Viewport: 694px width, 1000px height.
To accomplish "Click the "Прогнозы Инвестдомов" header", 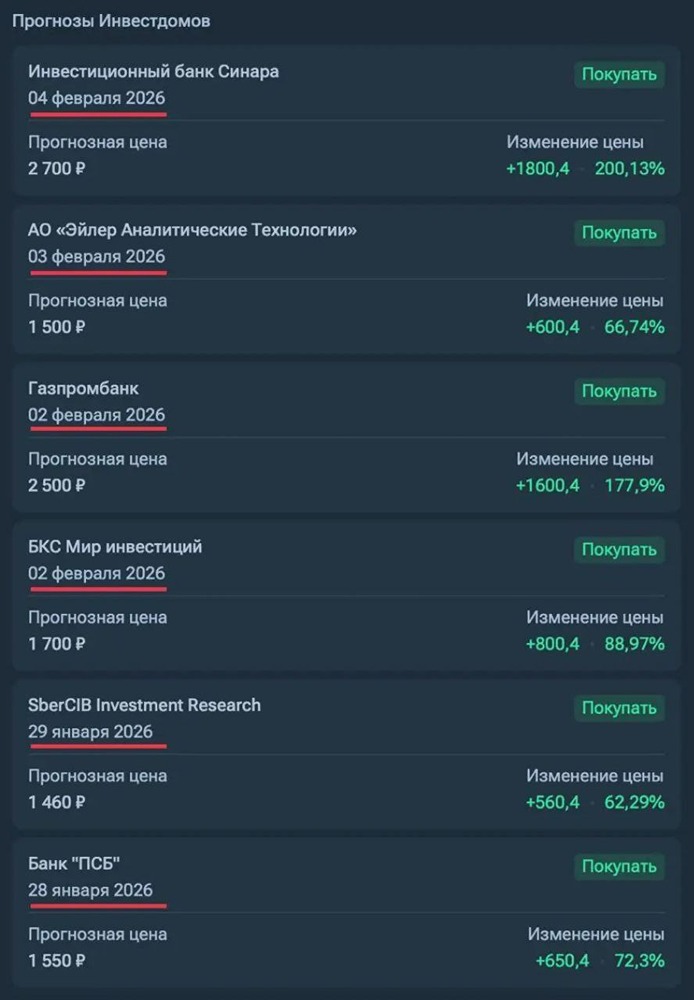I will pyautogui.click(x=113, y=19).
